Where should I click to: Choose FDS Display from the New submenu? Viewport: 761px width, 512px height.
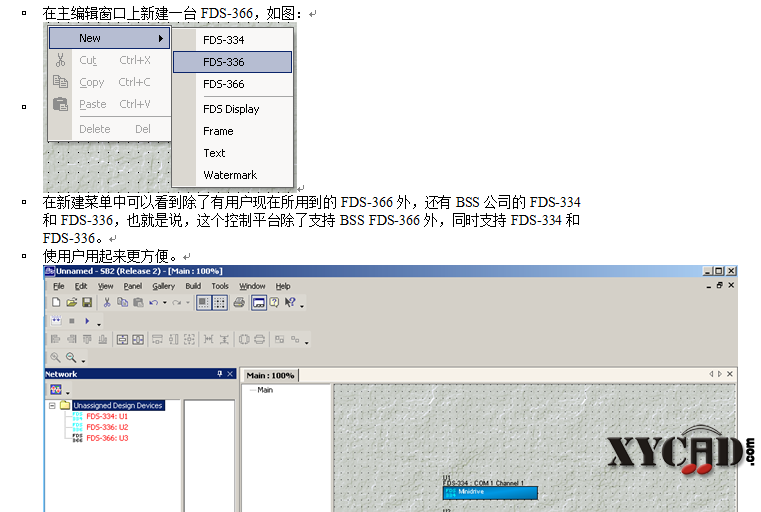232,109
